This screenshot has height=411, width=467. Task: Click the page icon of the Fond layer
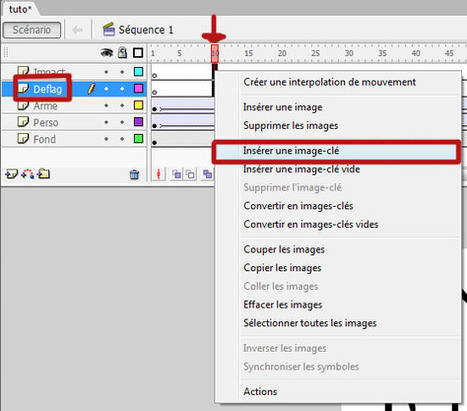(x=23, y=138)
